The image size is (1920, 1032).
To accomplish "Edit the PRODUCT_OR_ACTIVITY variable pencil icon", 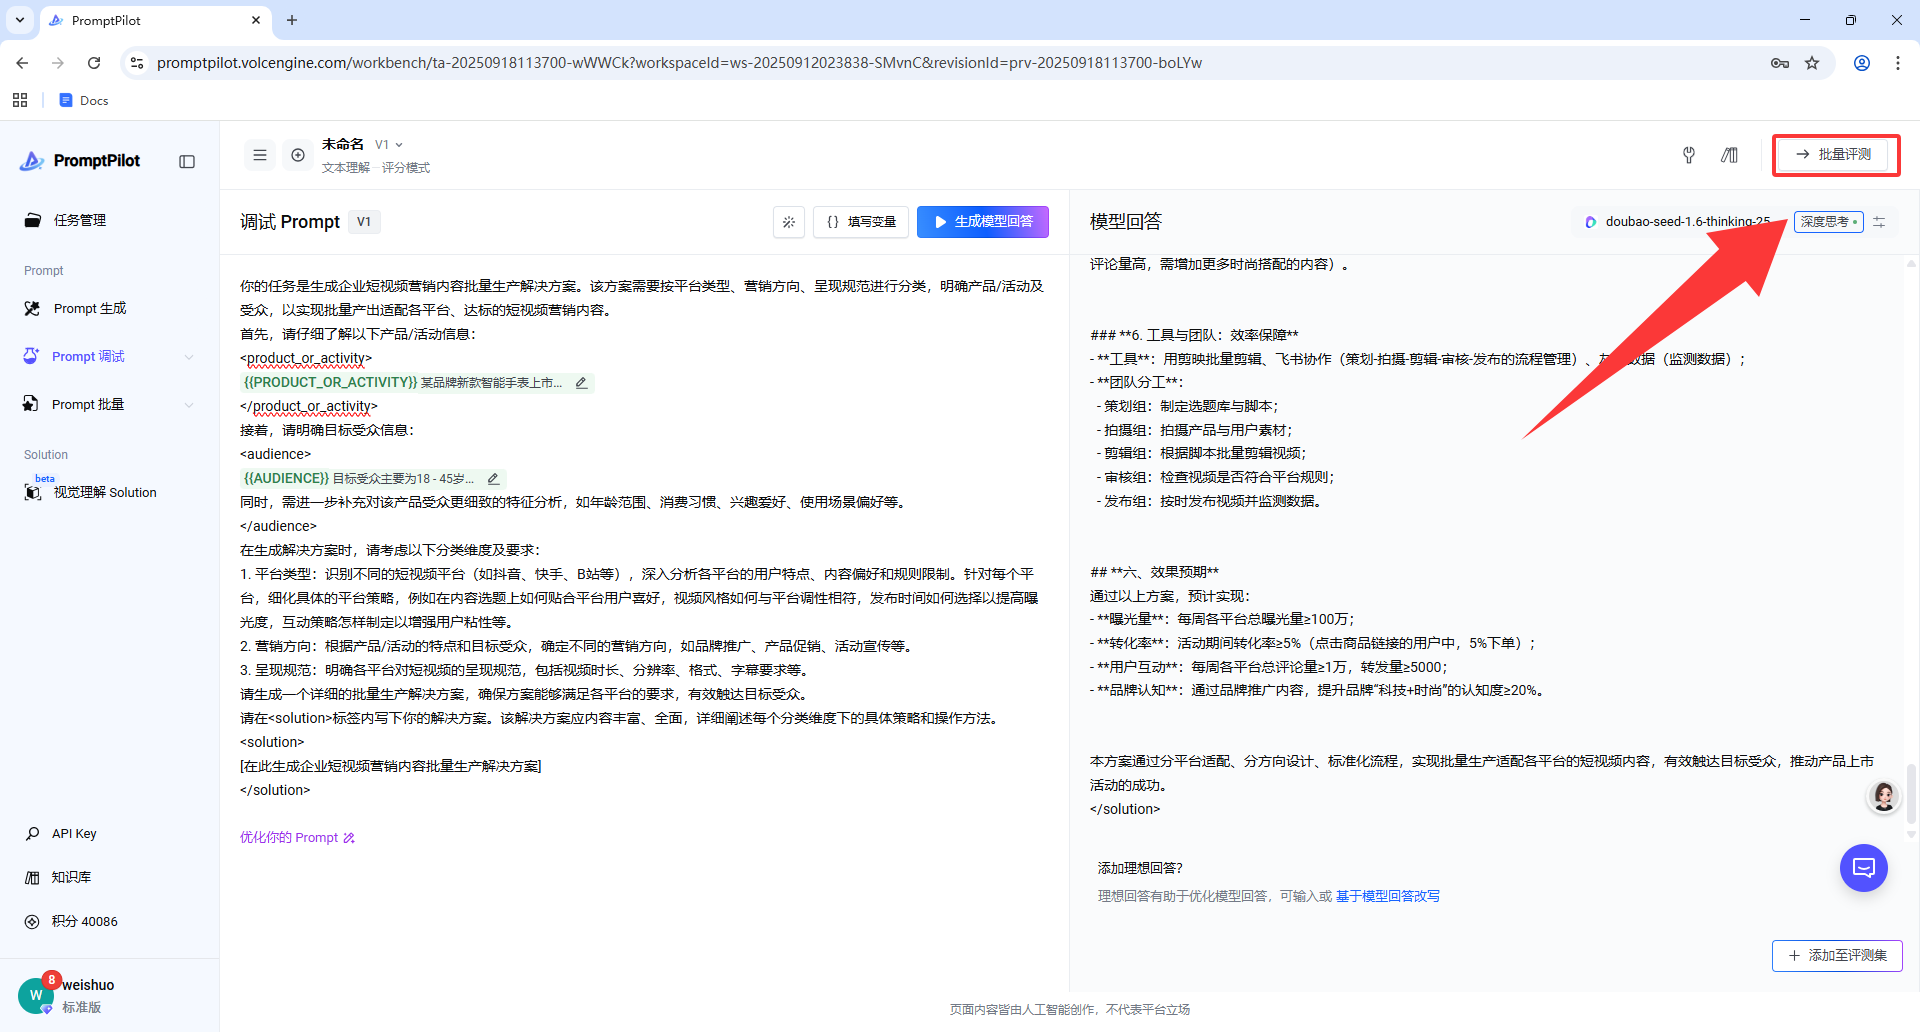I will pyautogui.click(x=581, y=383).
